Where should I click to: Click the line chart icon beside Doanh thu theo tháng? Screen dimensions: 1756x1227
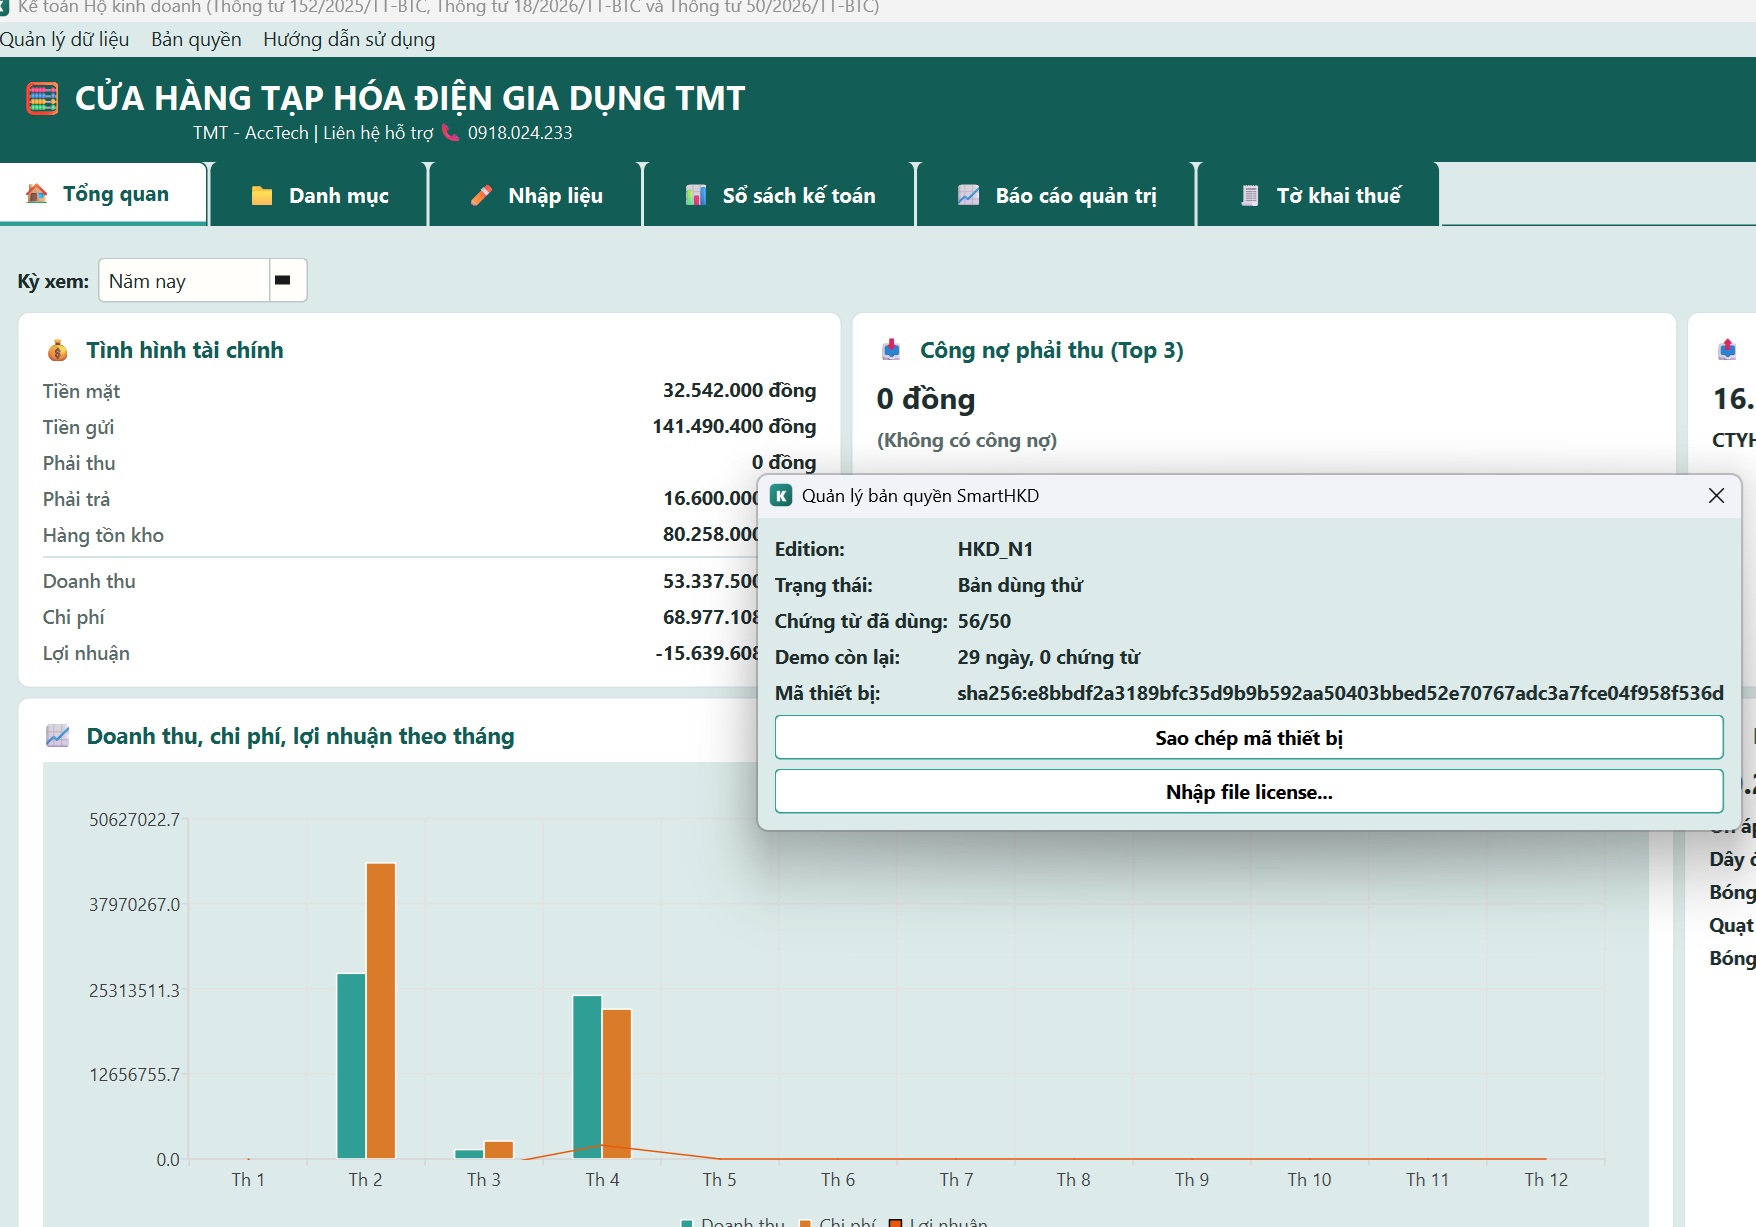(x=58, y=737)
